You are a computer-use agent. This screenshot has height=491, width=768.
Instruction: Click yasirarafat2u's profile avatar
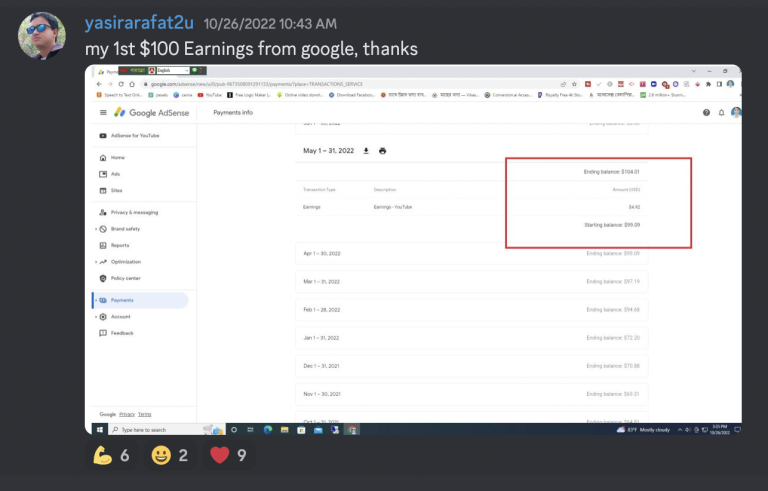pyautogui.click(x=42, y=36)
